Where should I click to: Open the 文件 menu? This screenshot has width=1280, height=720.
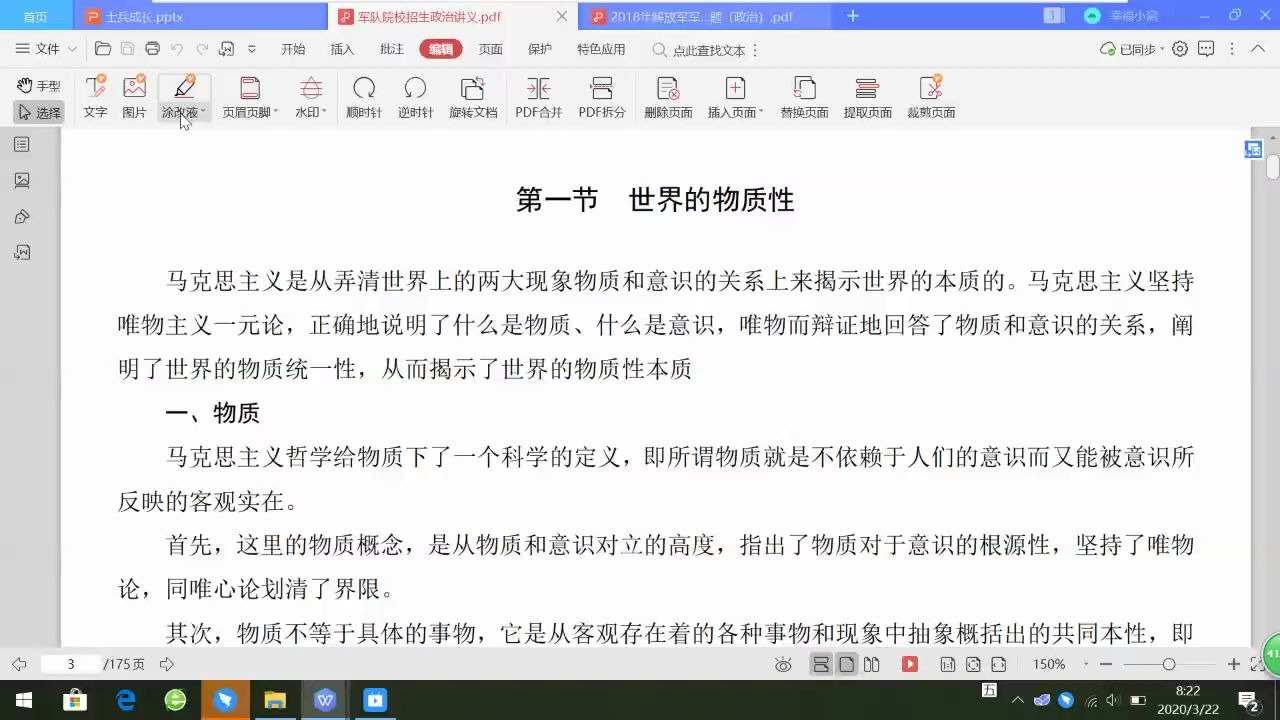47,49
